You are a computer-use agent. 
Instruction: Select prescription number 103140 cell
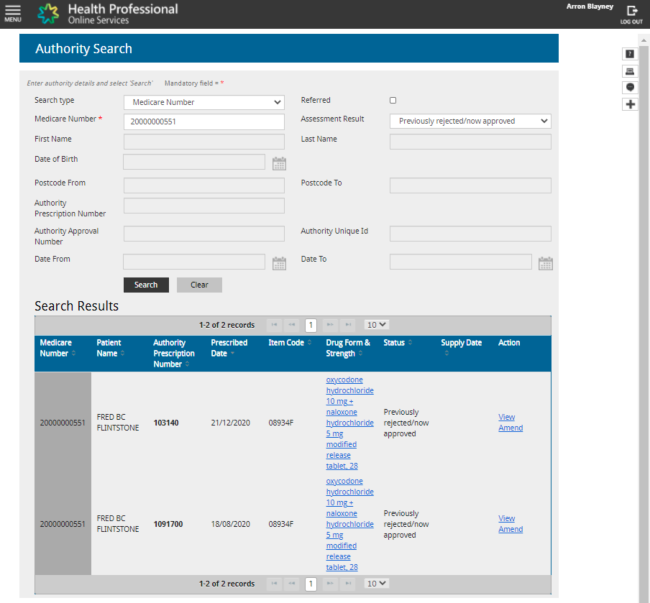tap(166, 423)
